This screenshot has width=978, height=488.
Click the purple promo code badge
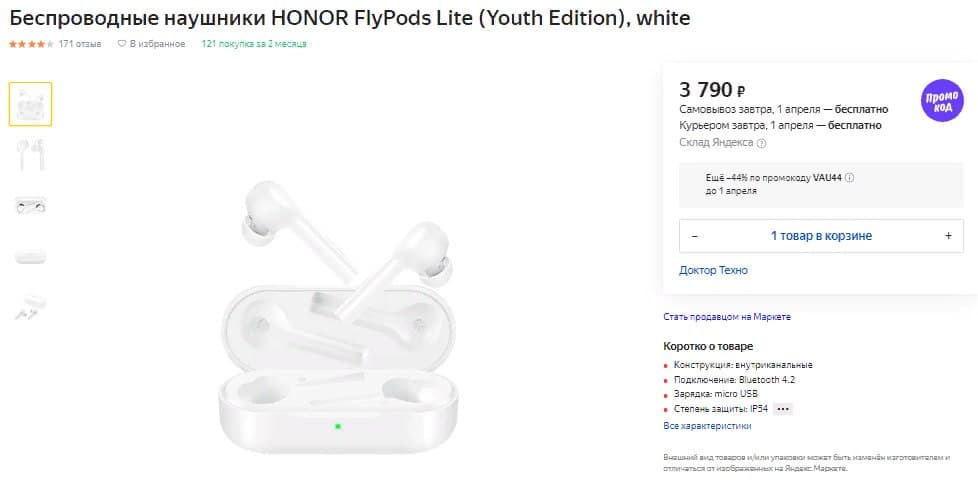pyautogui.click(x=942, y=101)
